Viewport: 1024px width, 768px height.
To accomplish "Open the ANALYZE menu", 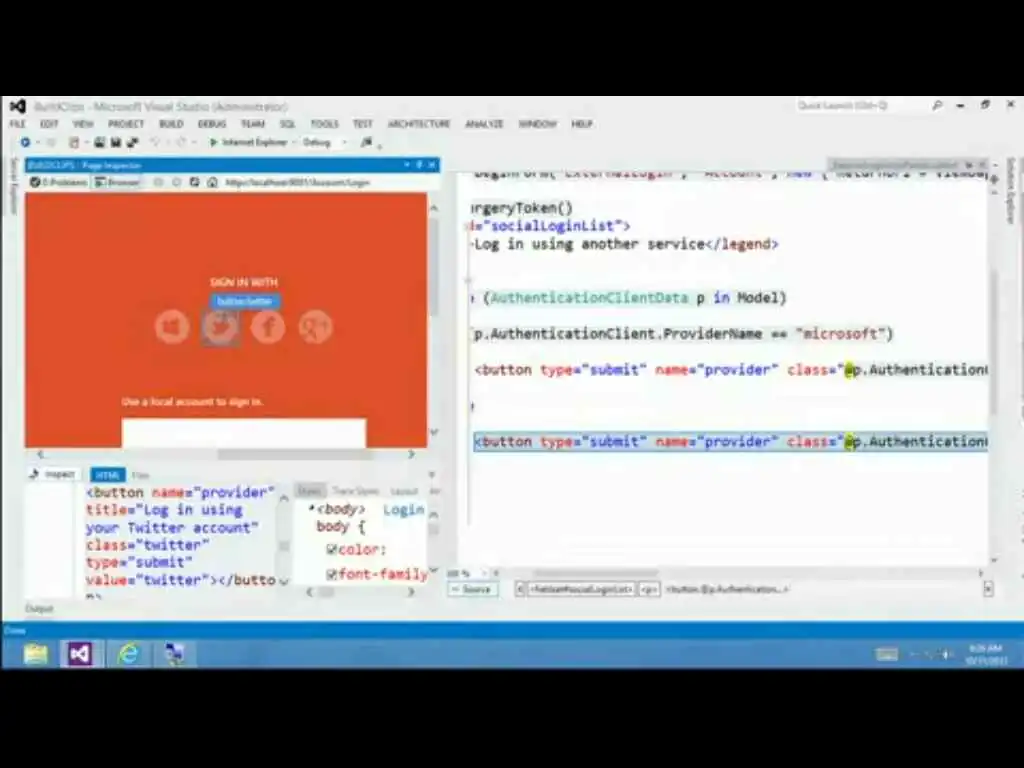I will [x=485, y=124].
